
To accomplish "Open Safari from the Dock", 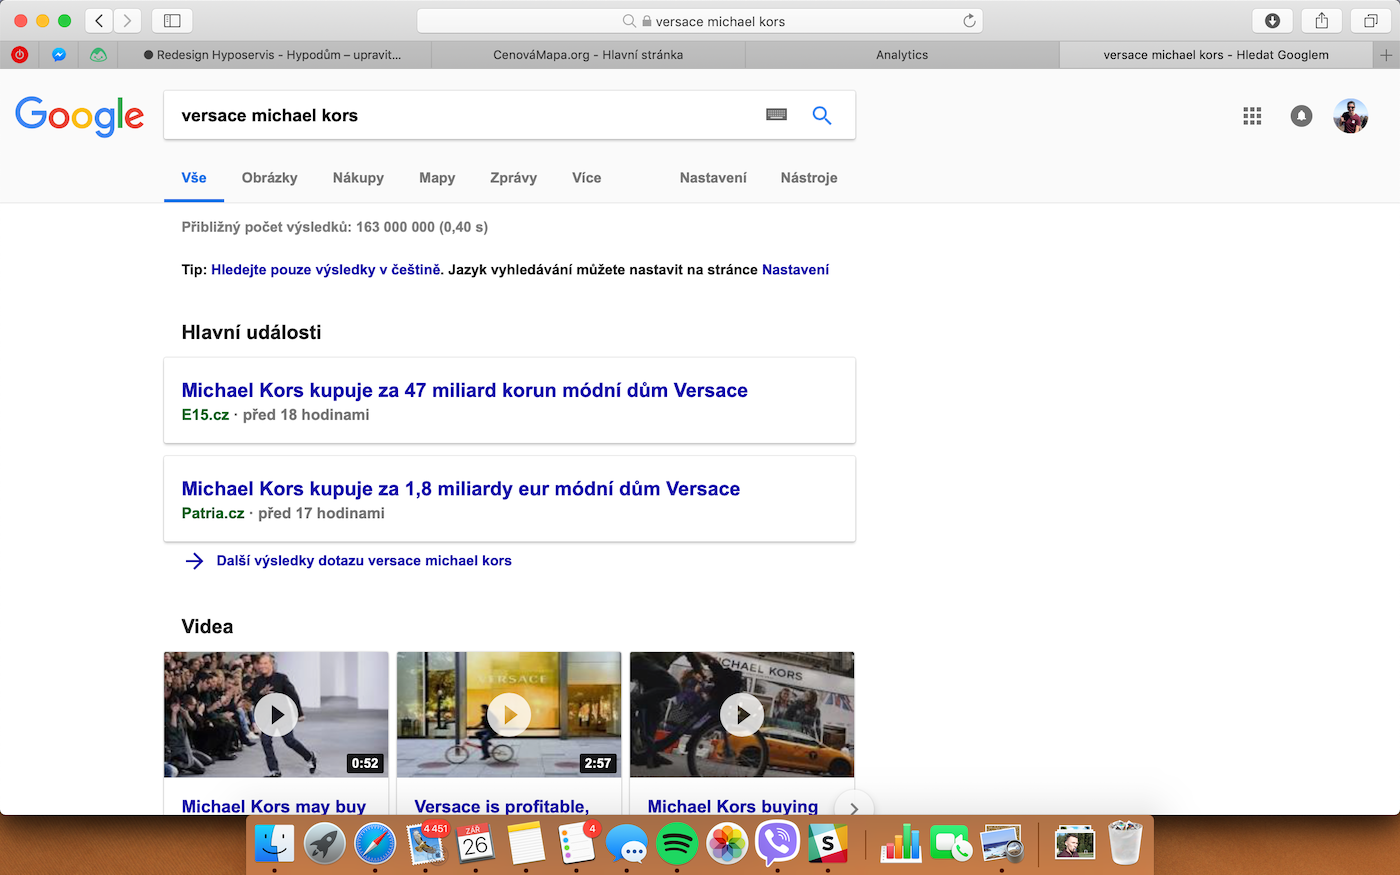I will [x=375, y=844].
